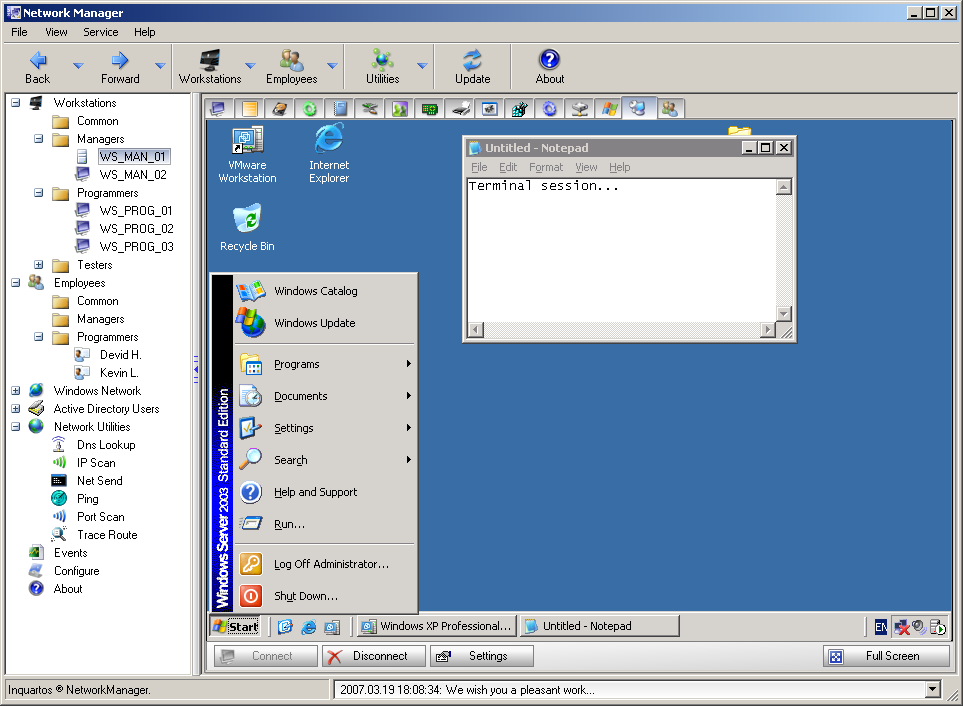Screen dimensions: 963x706
Task: Click the Forward arrow icon
Action: point(120,60)
